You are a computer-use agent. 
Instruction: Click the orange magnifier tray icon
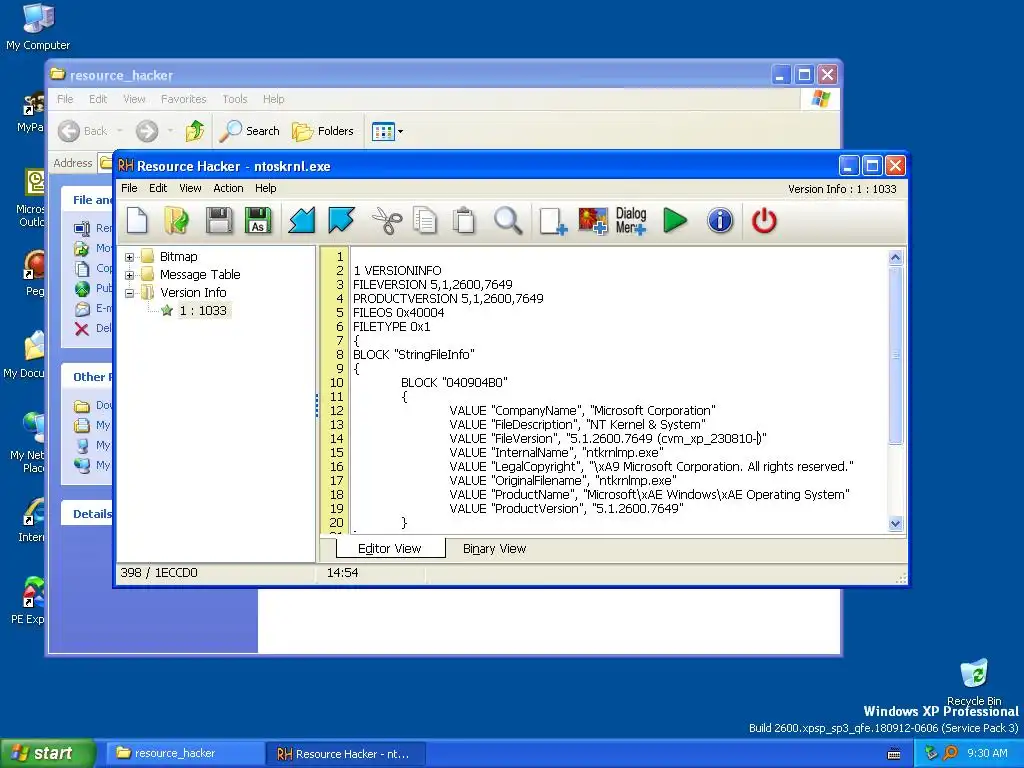950,754
